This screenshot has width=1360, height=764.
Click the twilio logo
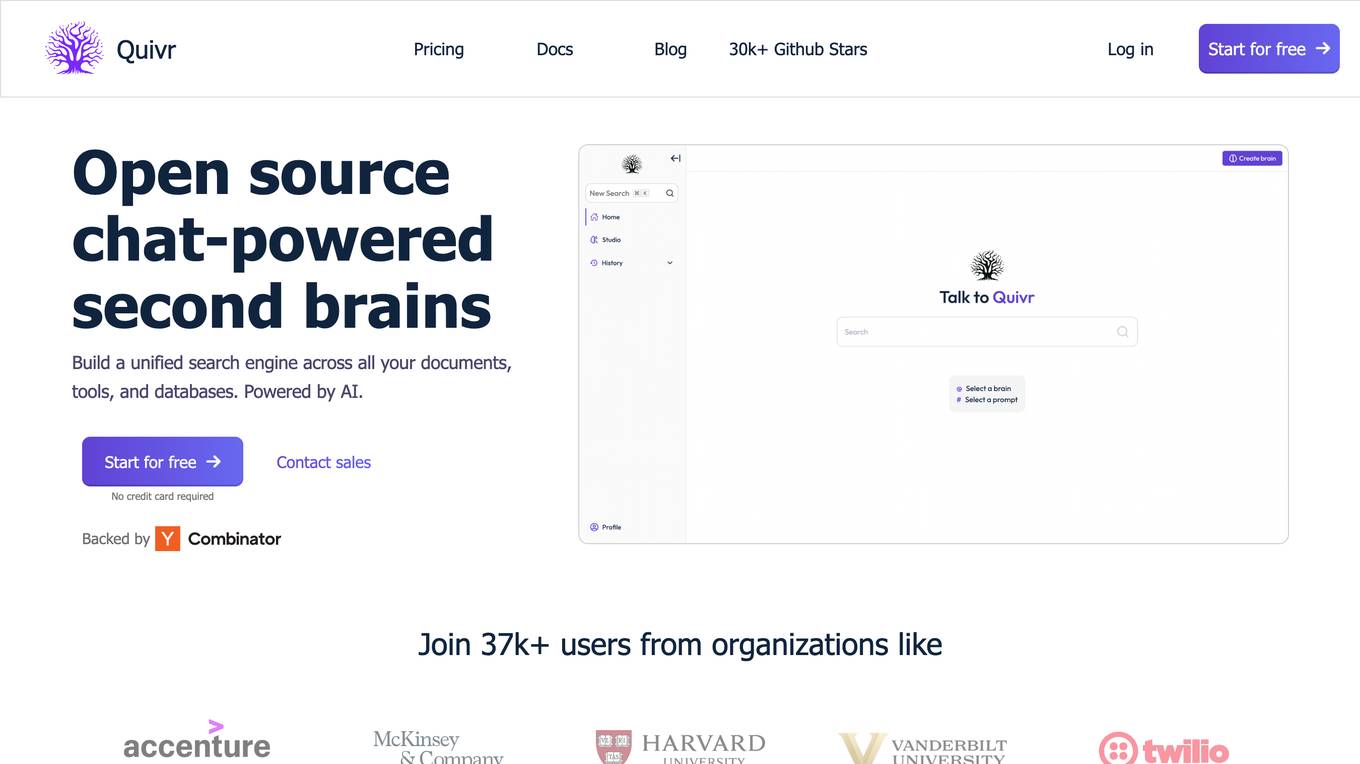click(1164, 749)
